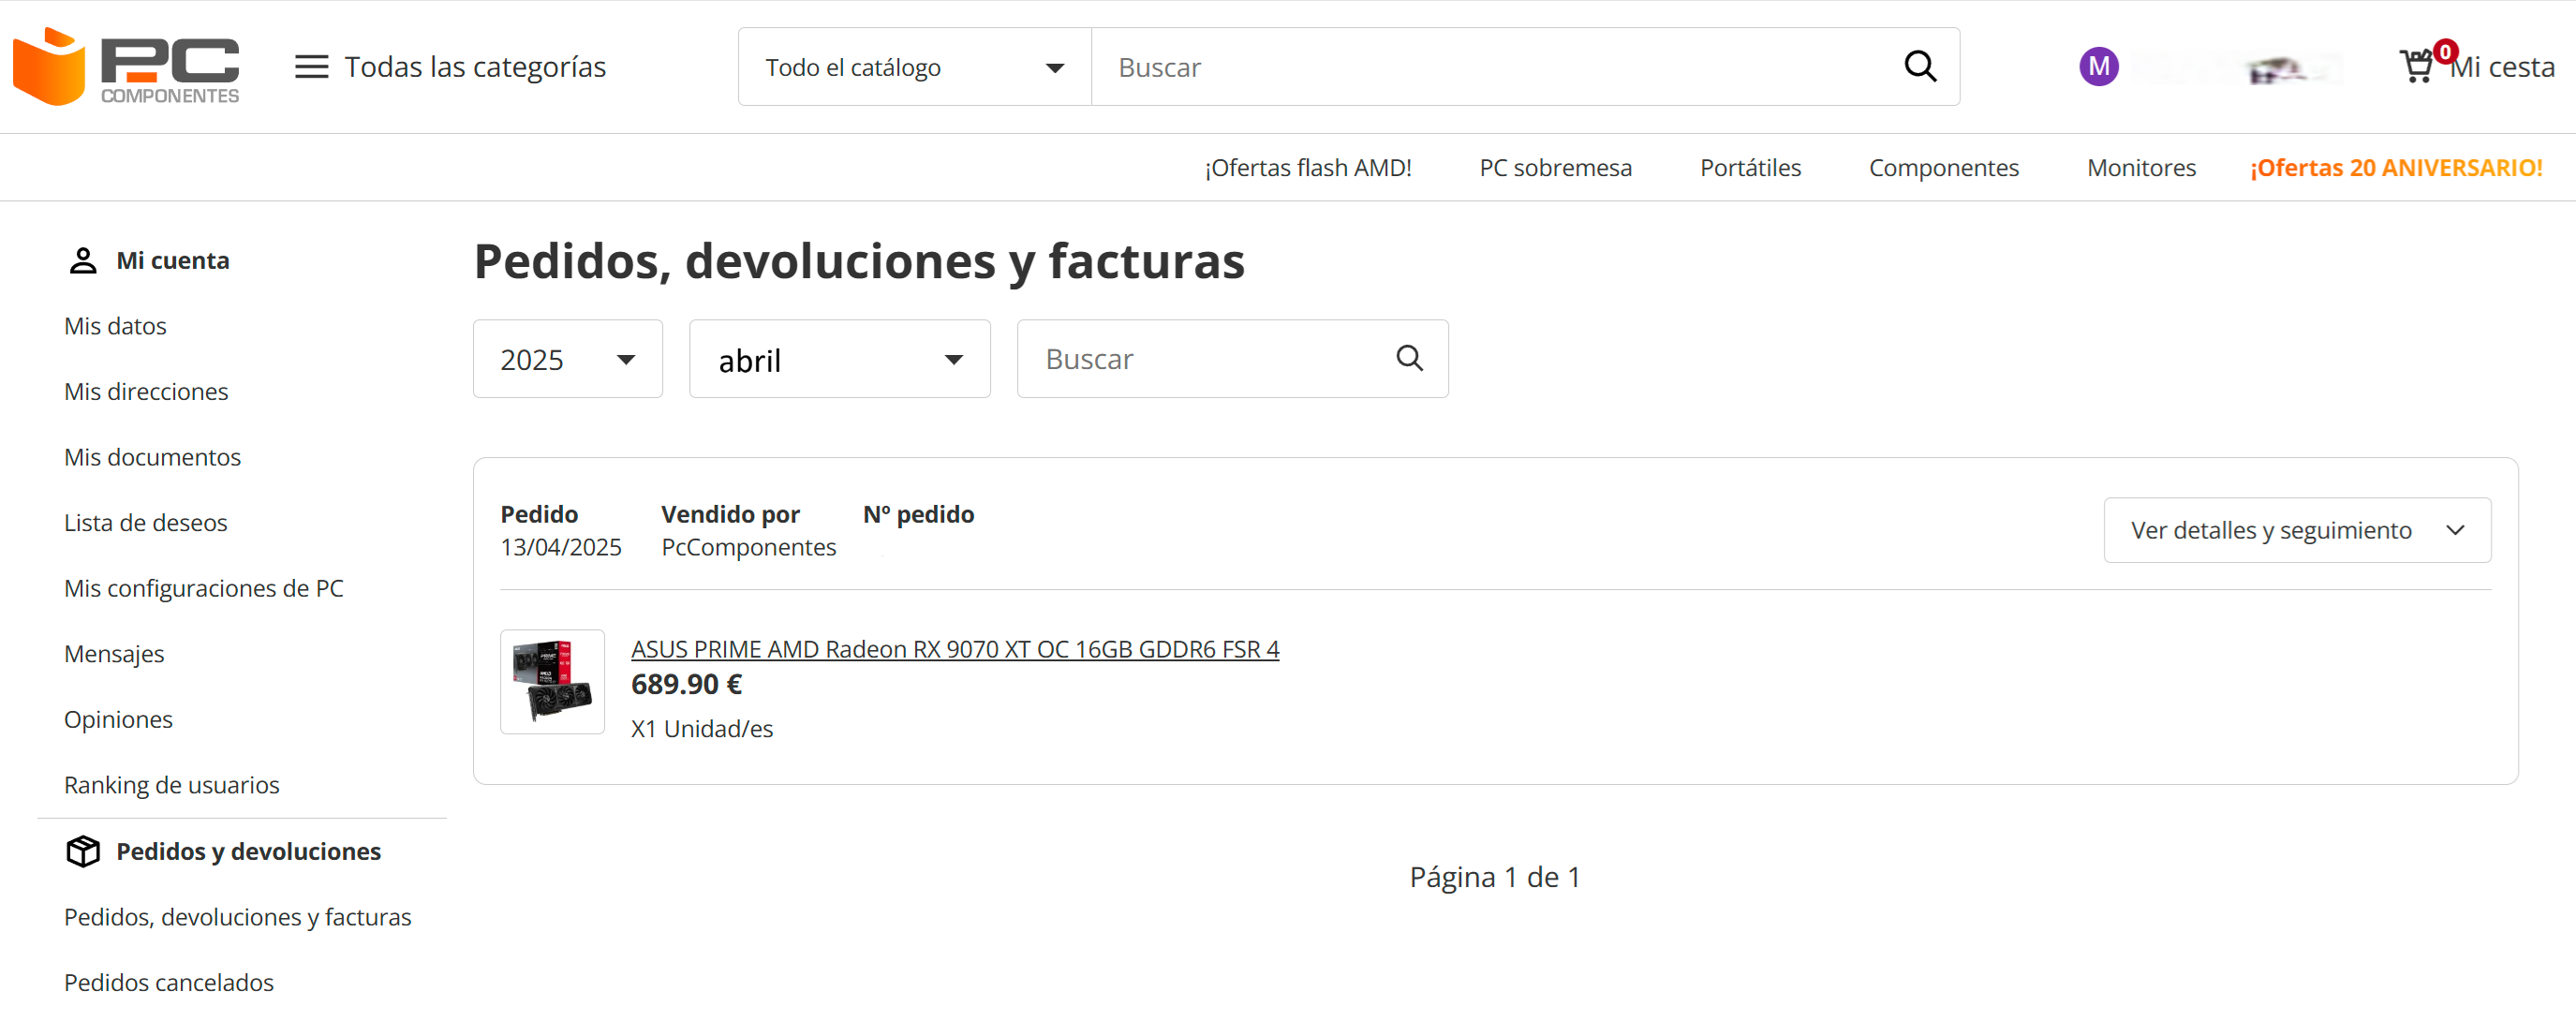Open Mi cesta

[2502, 67]
